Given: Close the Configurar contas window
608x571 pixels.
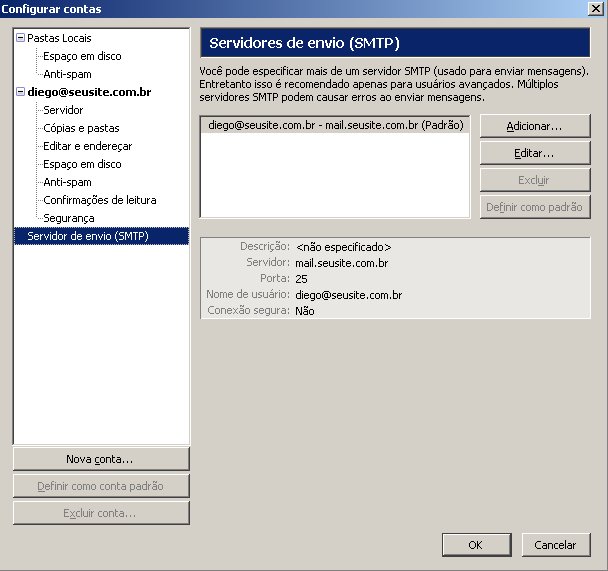Looking at the screenshot, I should (596, 9).
